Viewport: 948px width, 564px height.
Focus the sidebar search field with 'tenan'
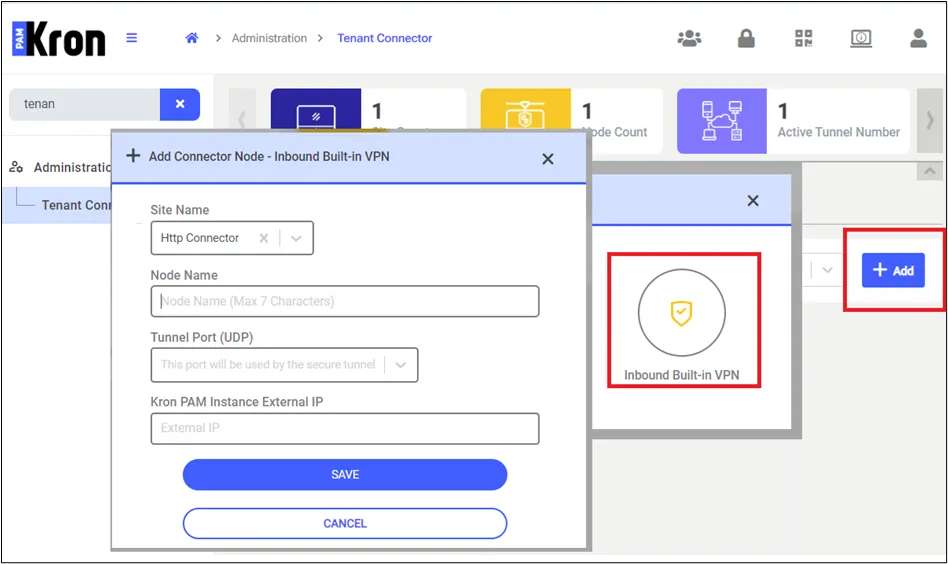(x=85, y=104)
